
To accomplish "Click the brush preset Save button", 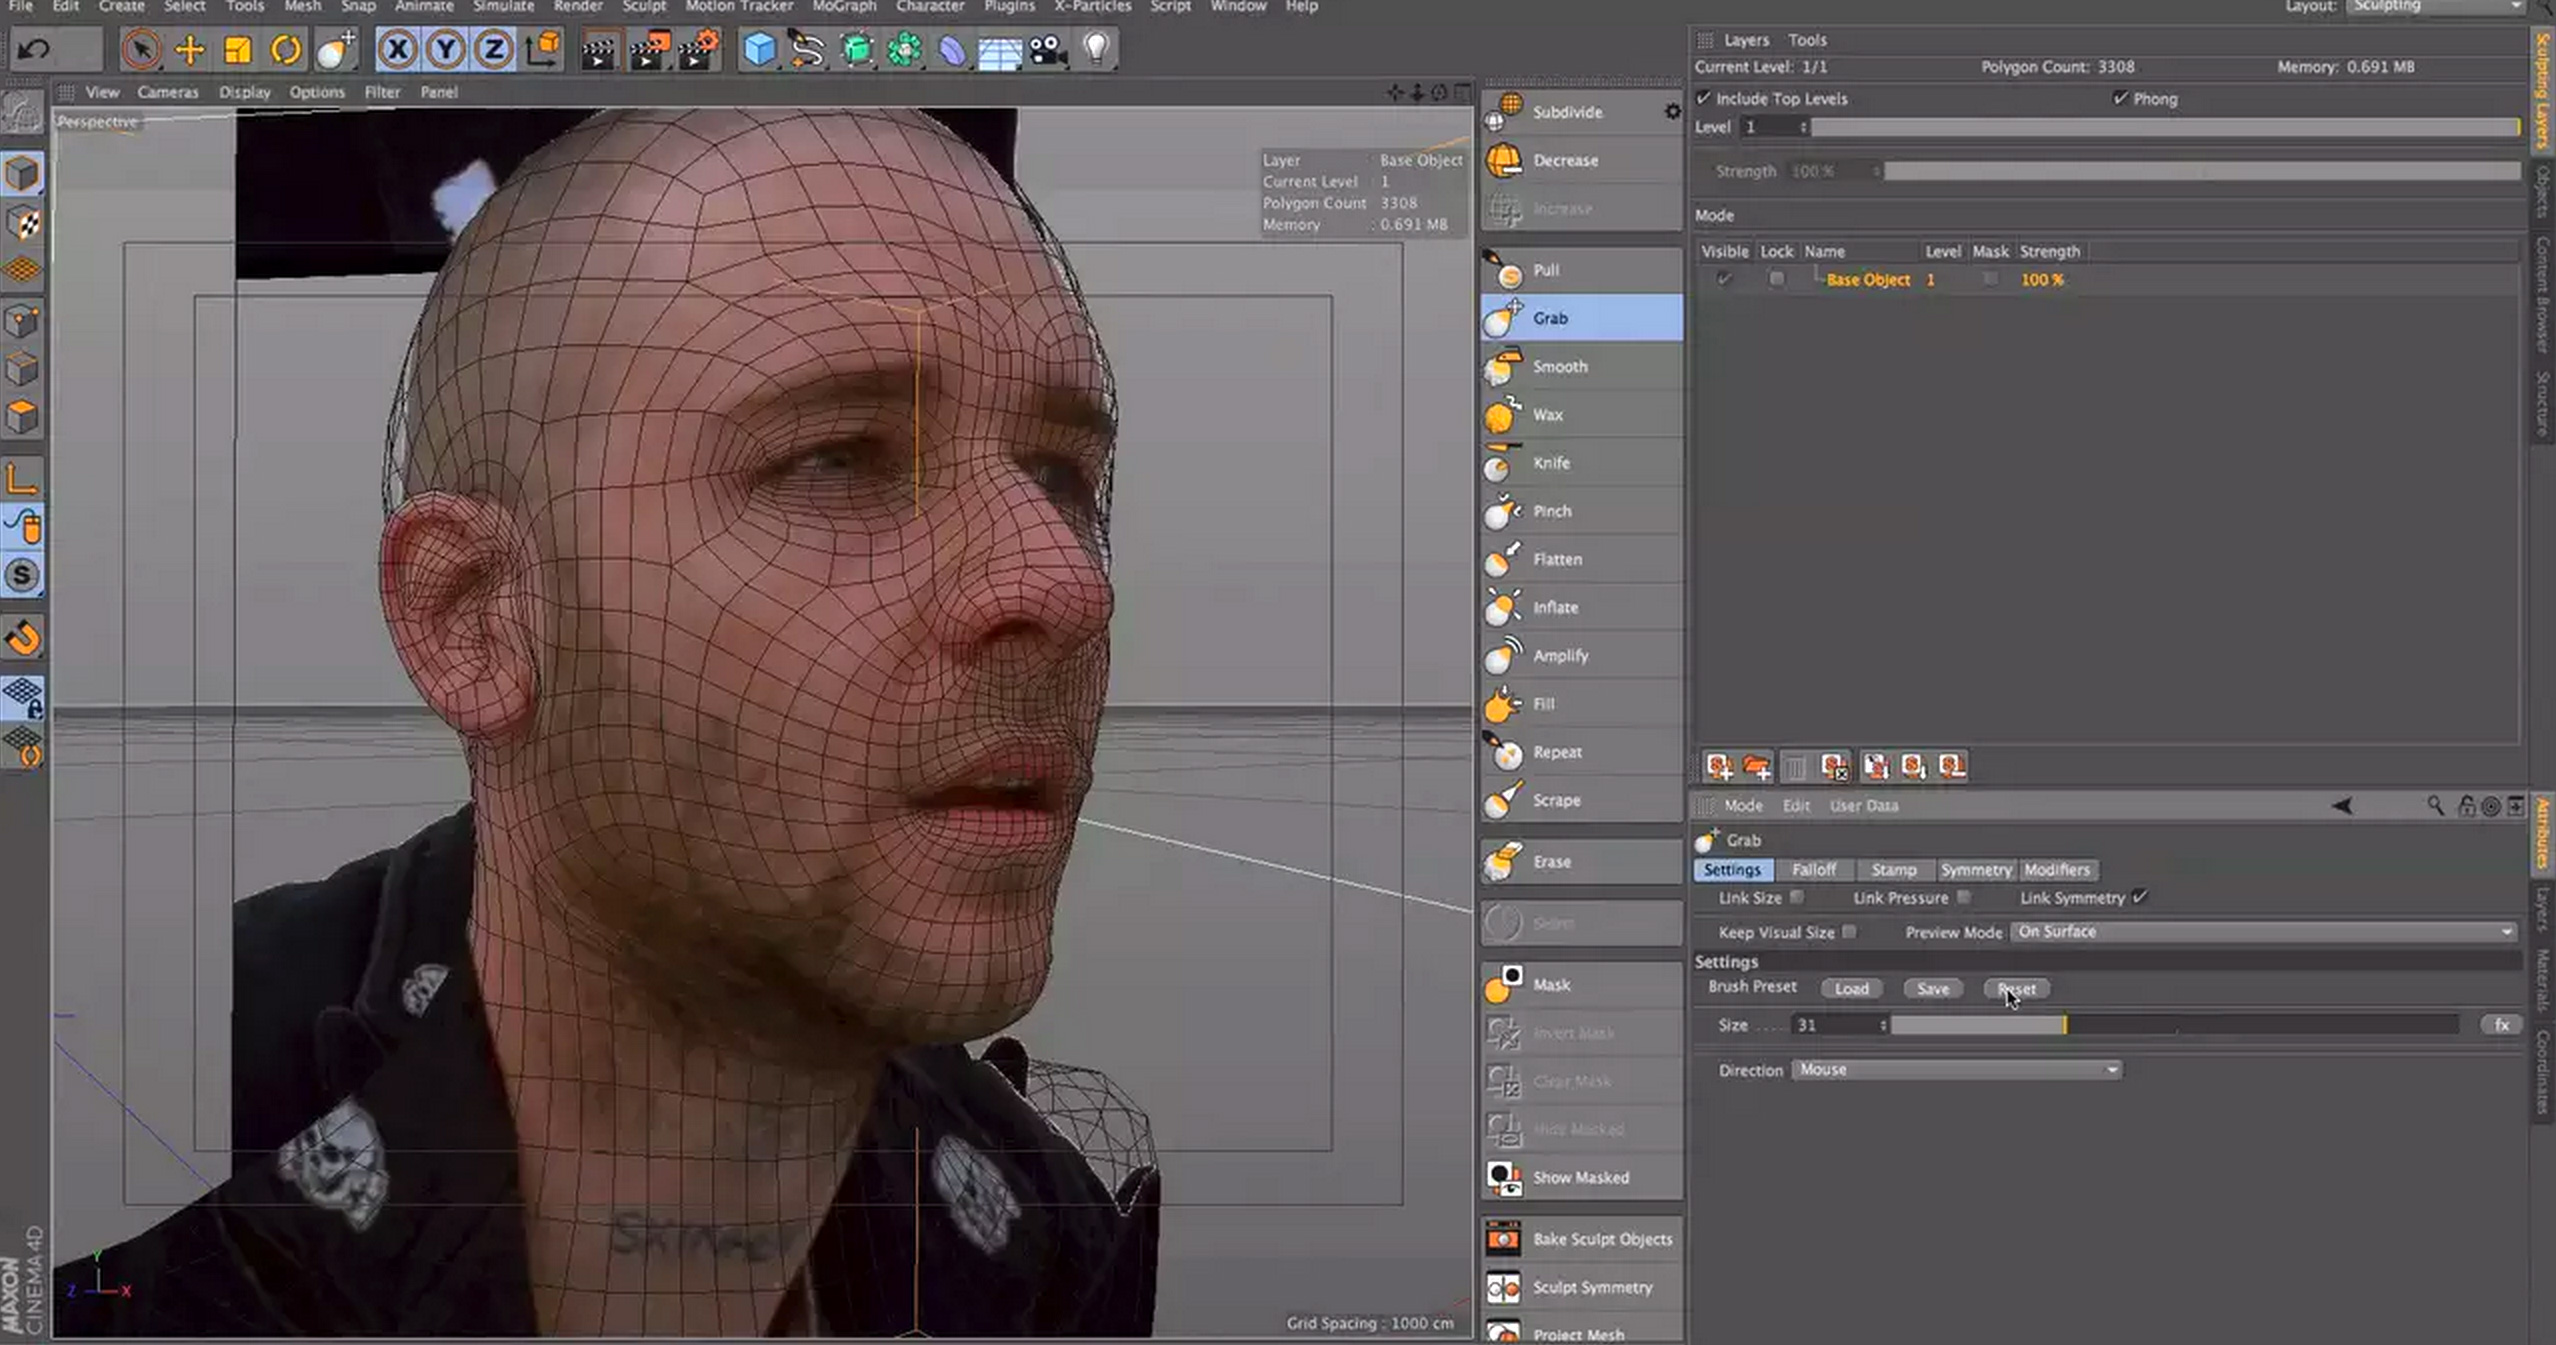I will (1932, 989).
